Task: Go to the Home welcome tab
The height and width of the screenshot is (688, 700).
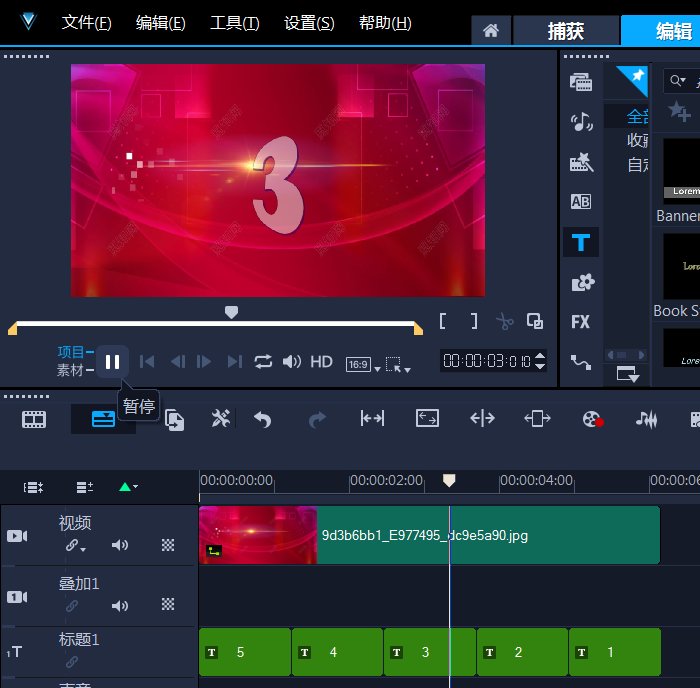Action: 491,30
